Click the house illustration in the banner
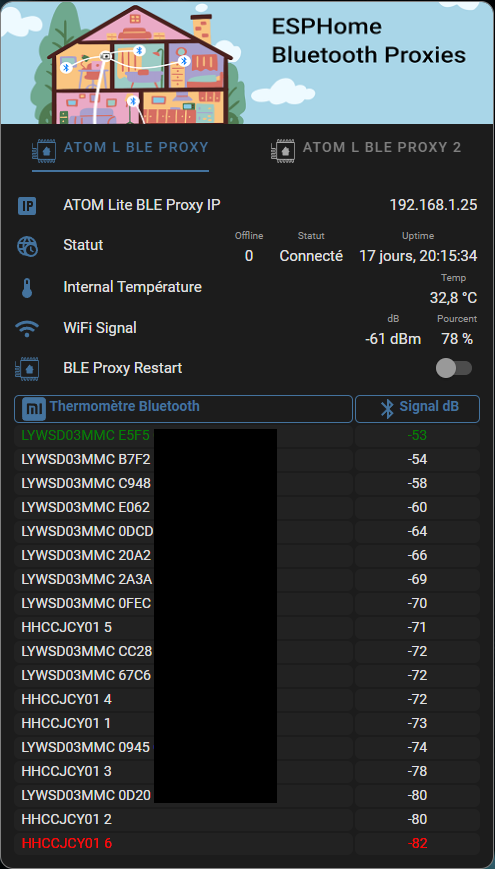495x869 pixels. point(139,65)
